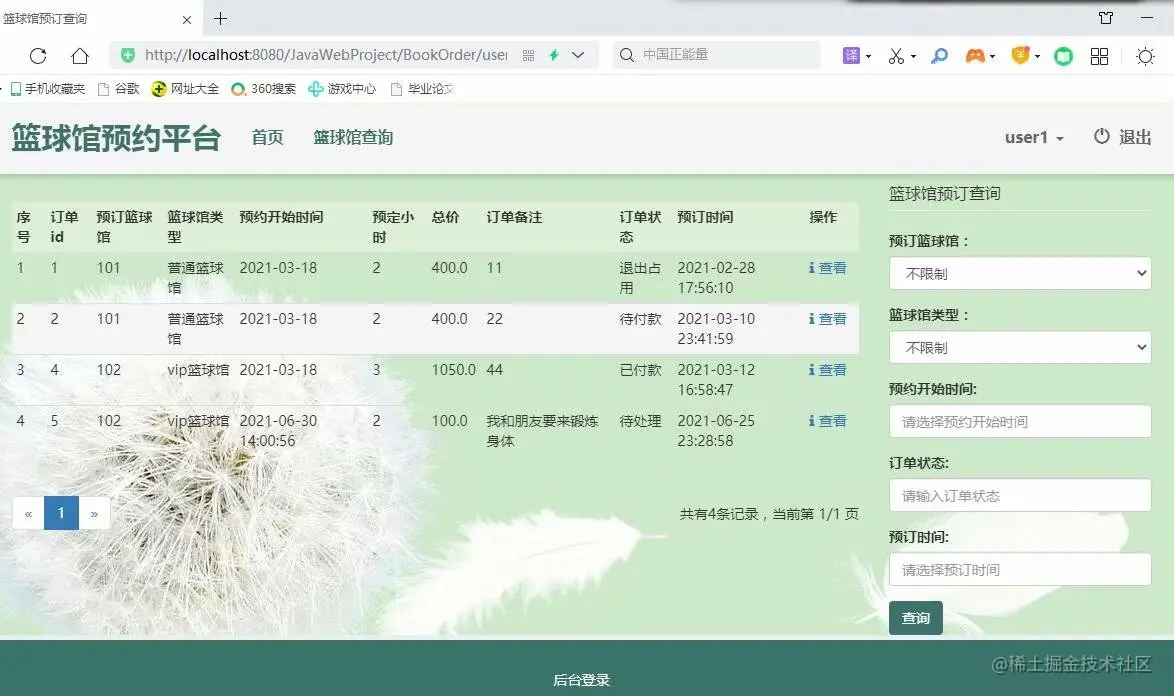
Task: Click the 总价 cell showing 1050.0
Action: pyautogui.click(x=454, y=370)
